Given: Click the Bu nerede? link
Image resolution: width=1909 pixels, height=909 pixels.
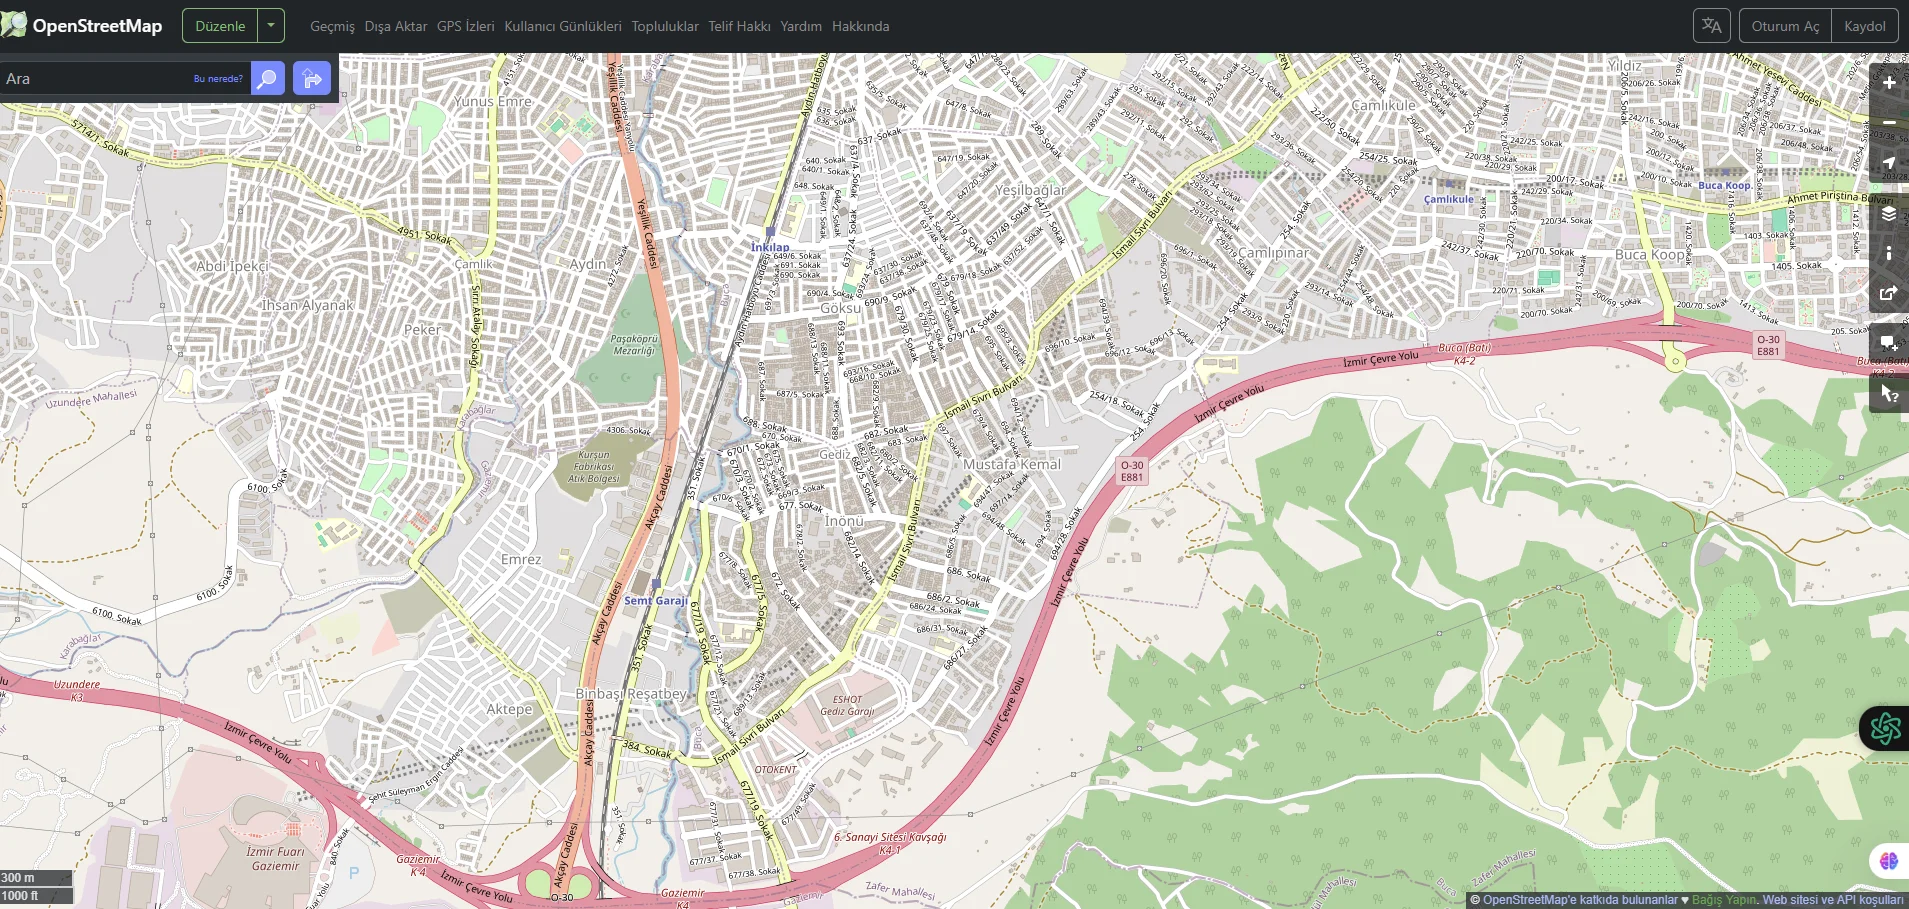Looking at the screenshot, I should (x=218, y=79).
